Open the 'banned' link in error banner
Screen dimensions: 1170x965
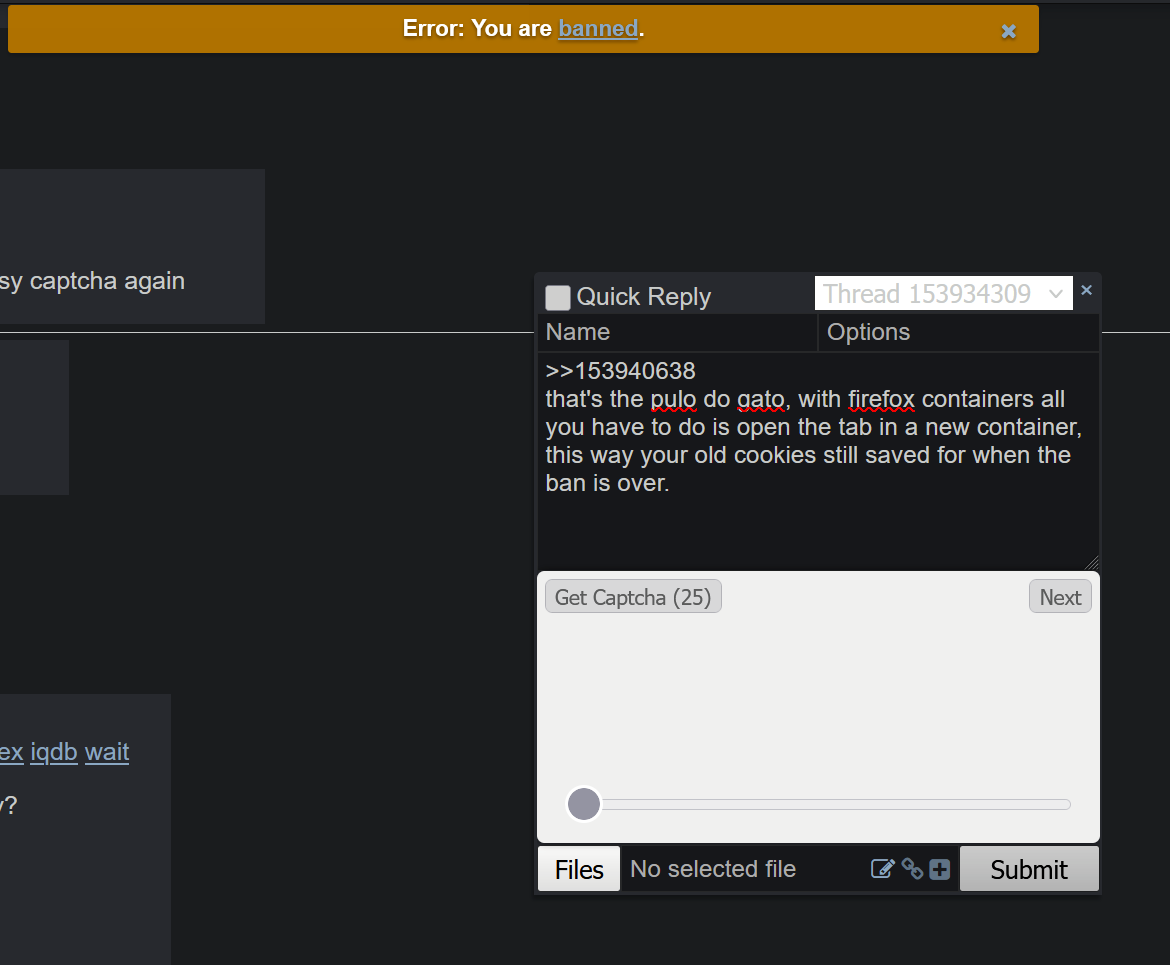point(598,28)
